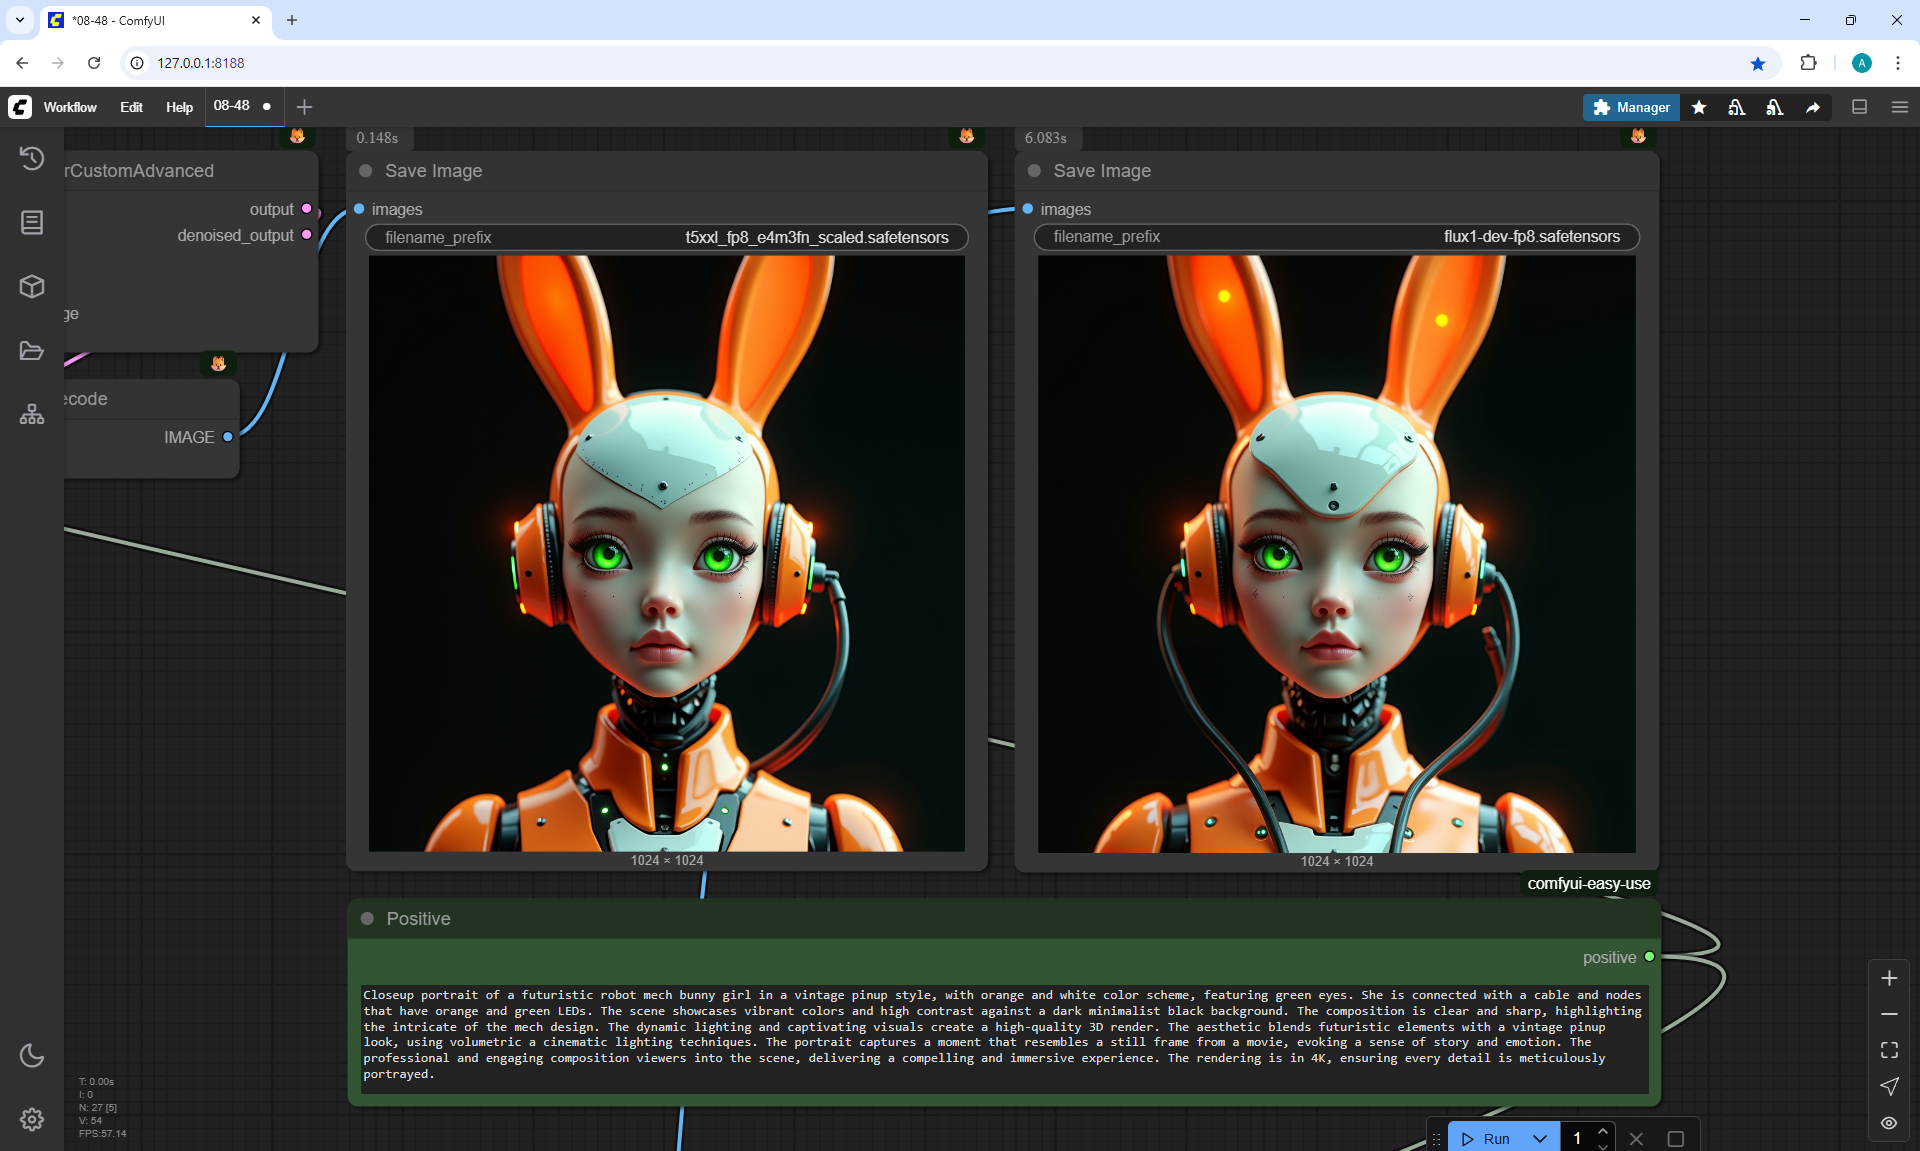This screenshot has height=1151, width=1920.
Task: Open the Edit menu
Action: (x=131, y=107)
